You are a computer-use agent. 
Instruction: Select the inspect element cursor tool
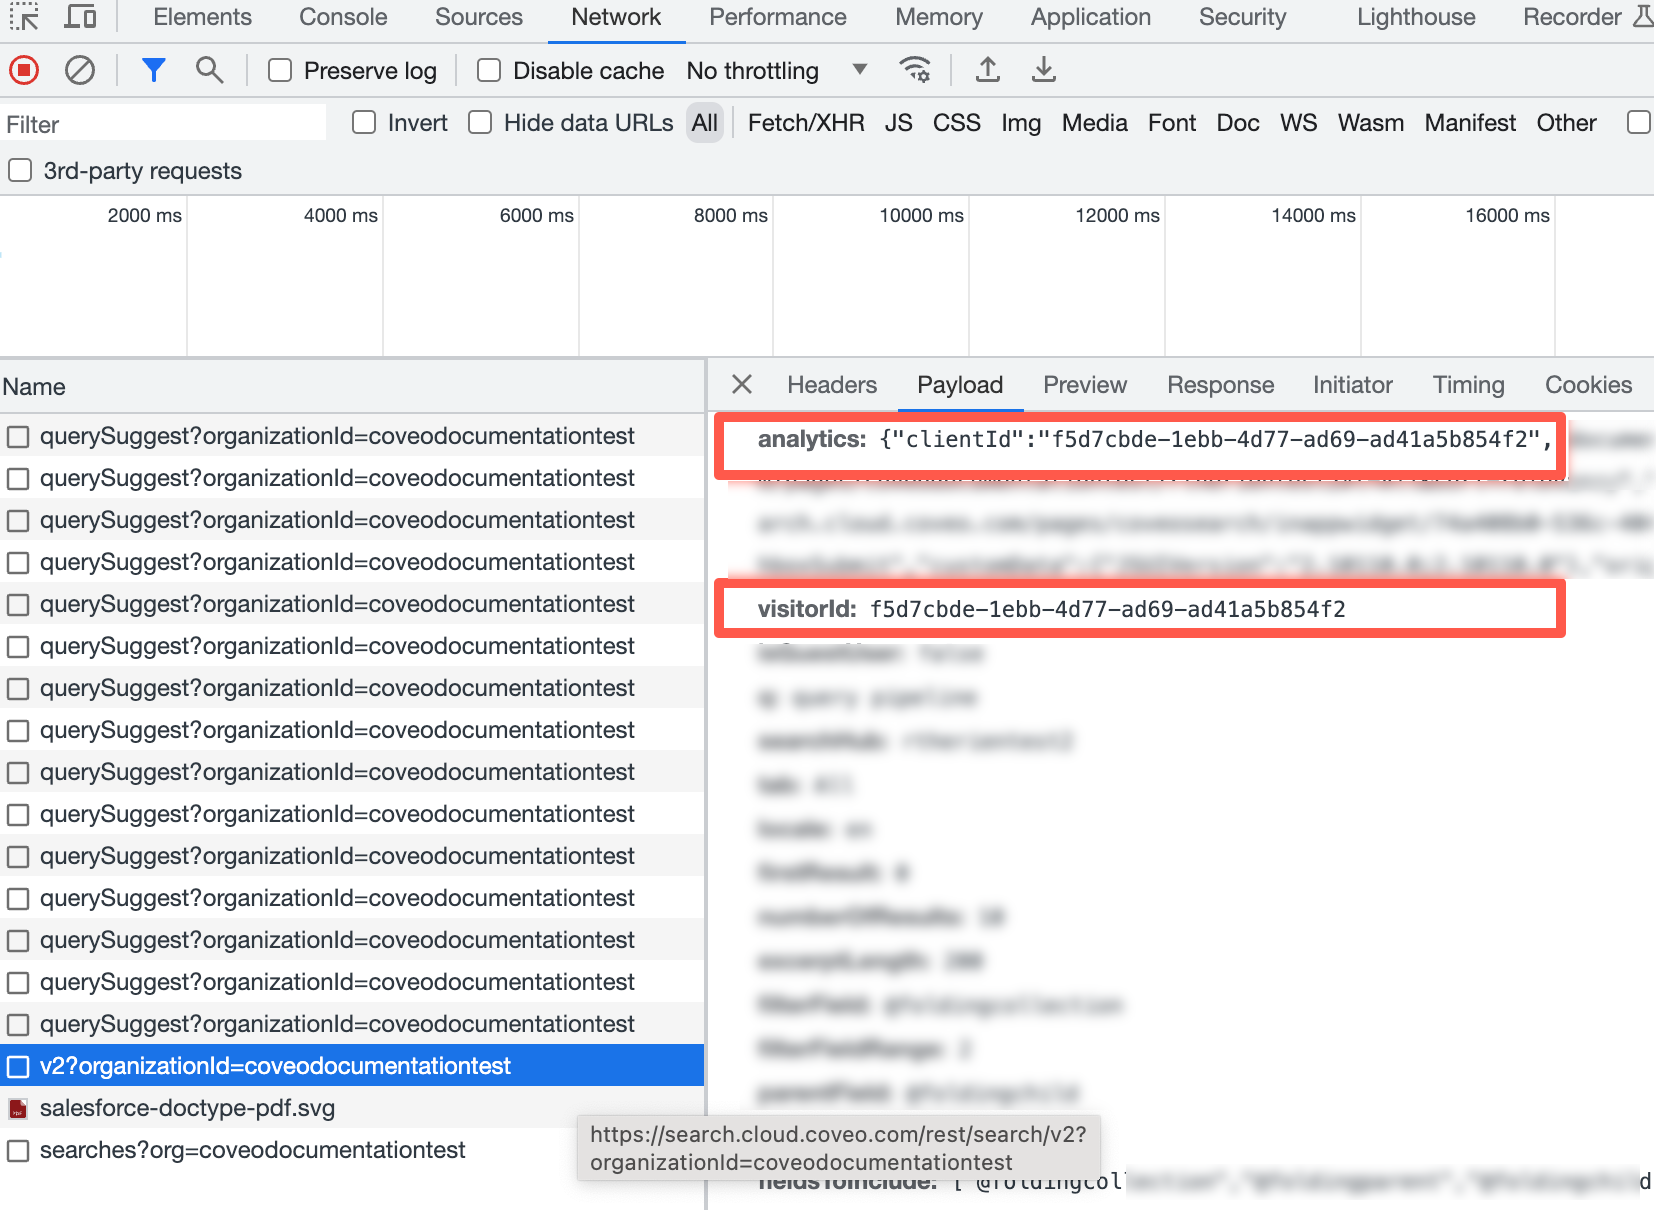click(x=24, y=17)
